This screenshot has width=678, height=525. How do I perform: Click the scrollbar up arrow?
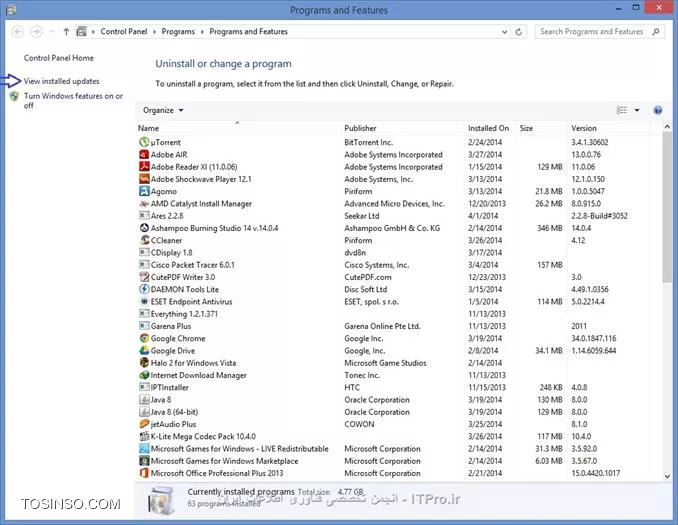point(667,127)
